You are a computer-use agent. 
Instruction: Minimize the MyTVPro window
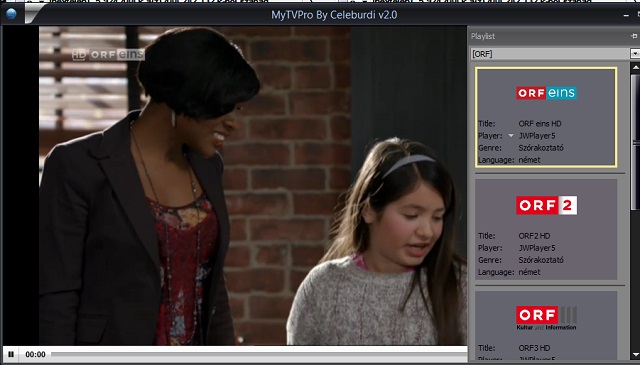[626, 16]
